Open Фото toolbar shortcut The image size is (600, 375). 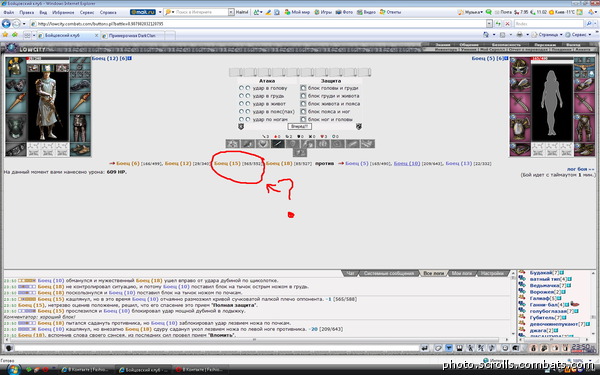(344, 12)
